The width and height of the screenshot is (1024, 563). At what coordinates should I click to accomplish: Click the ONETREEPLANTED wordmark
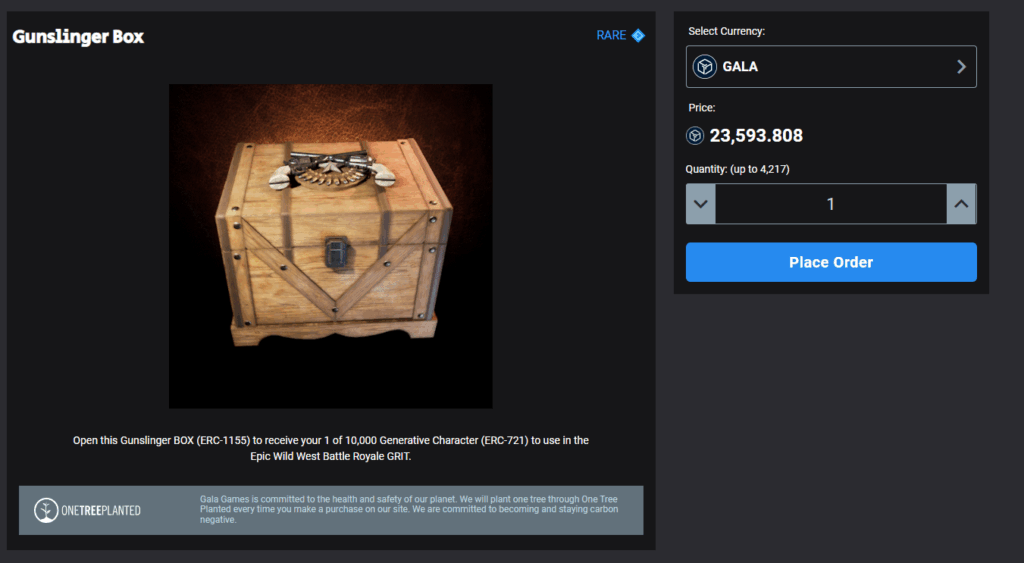coord(101,511)
